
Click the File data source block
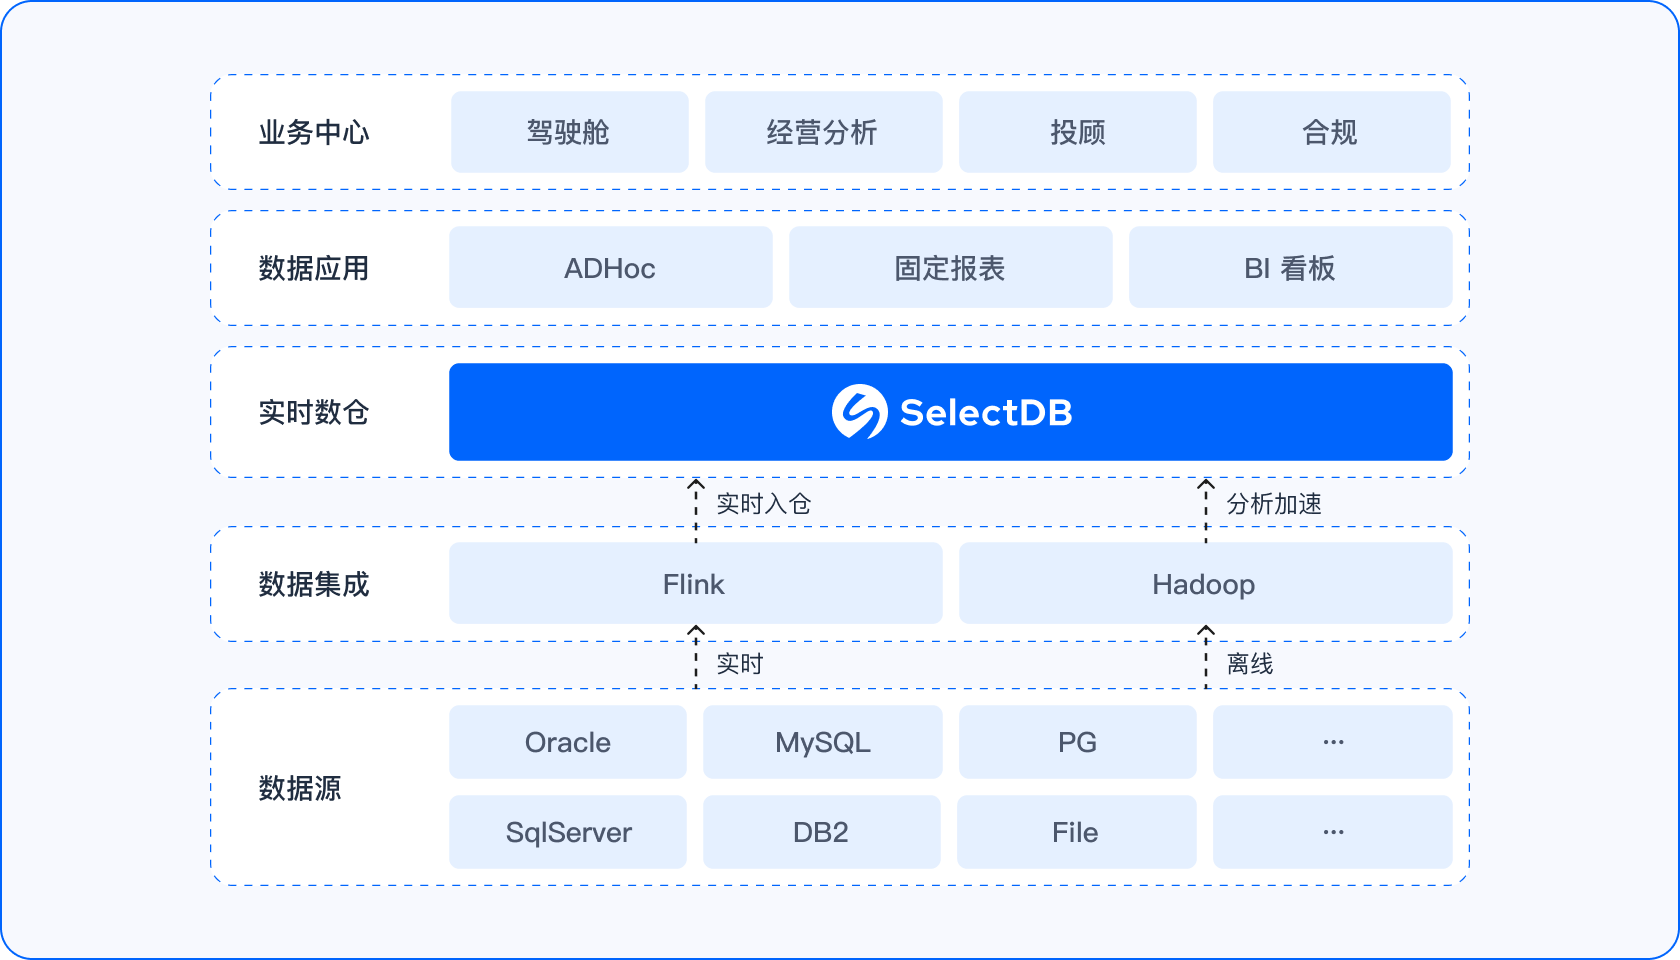click(1077, 832)
